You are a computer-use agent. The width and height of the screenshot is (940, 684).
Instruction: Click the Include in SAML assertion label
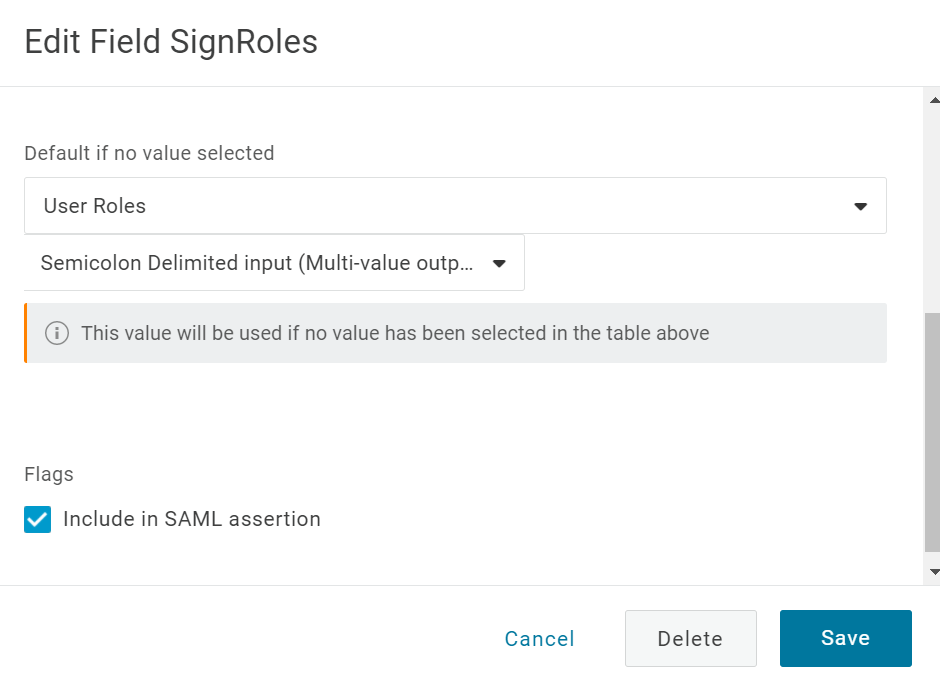click(191, 519)
